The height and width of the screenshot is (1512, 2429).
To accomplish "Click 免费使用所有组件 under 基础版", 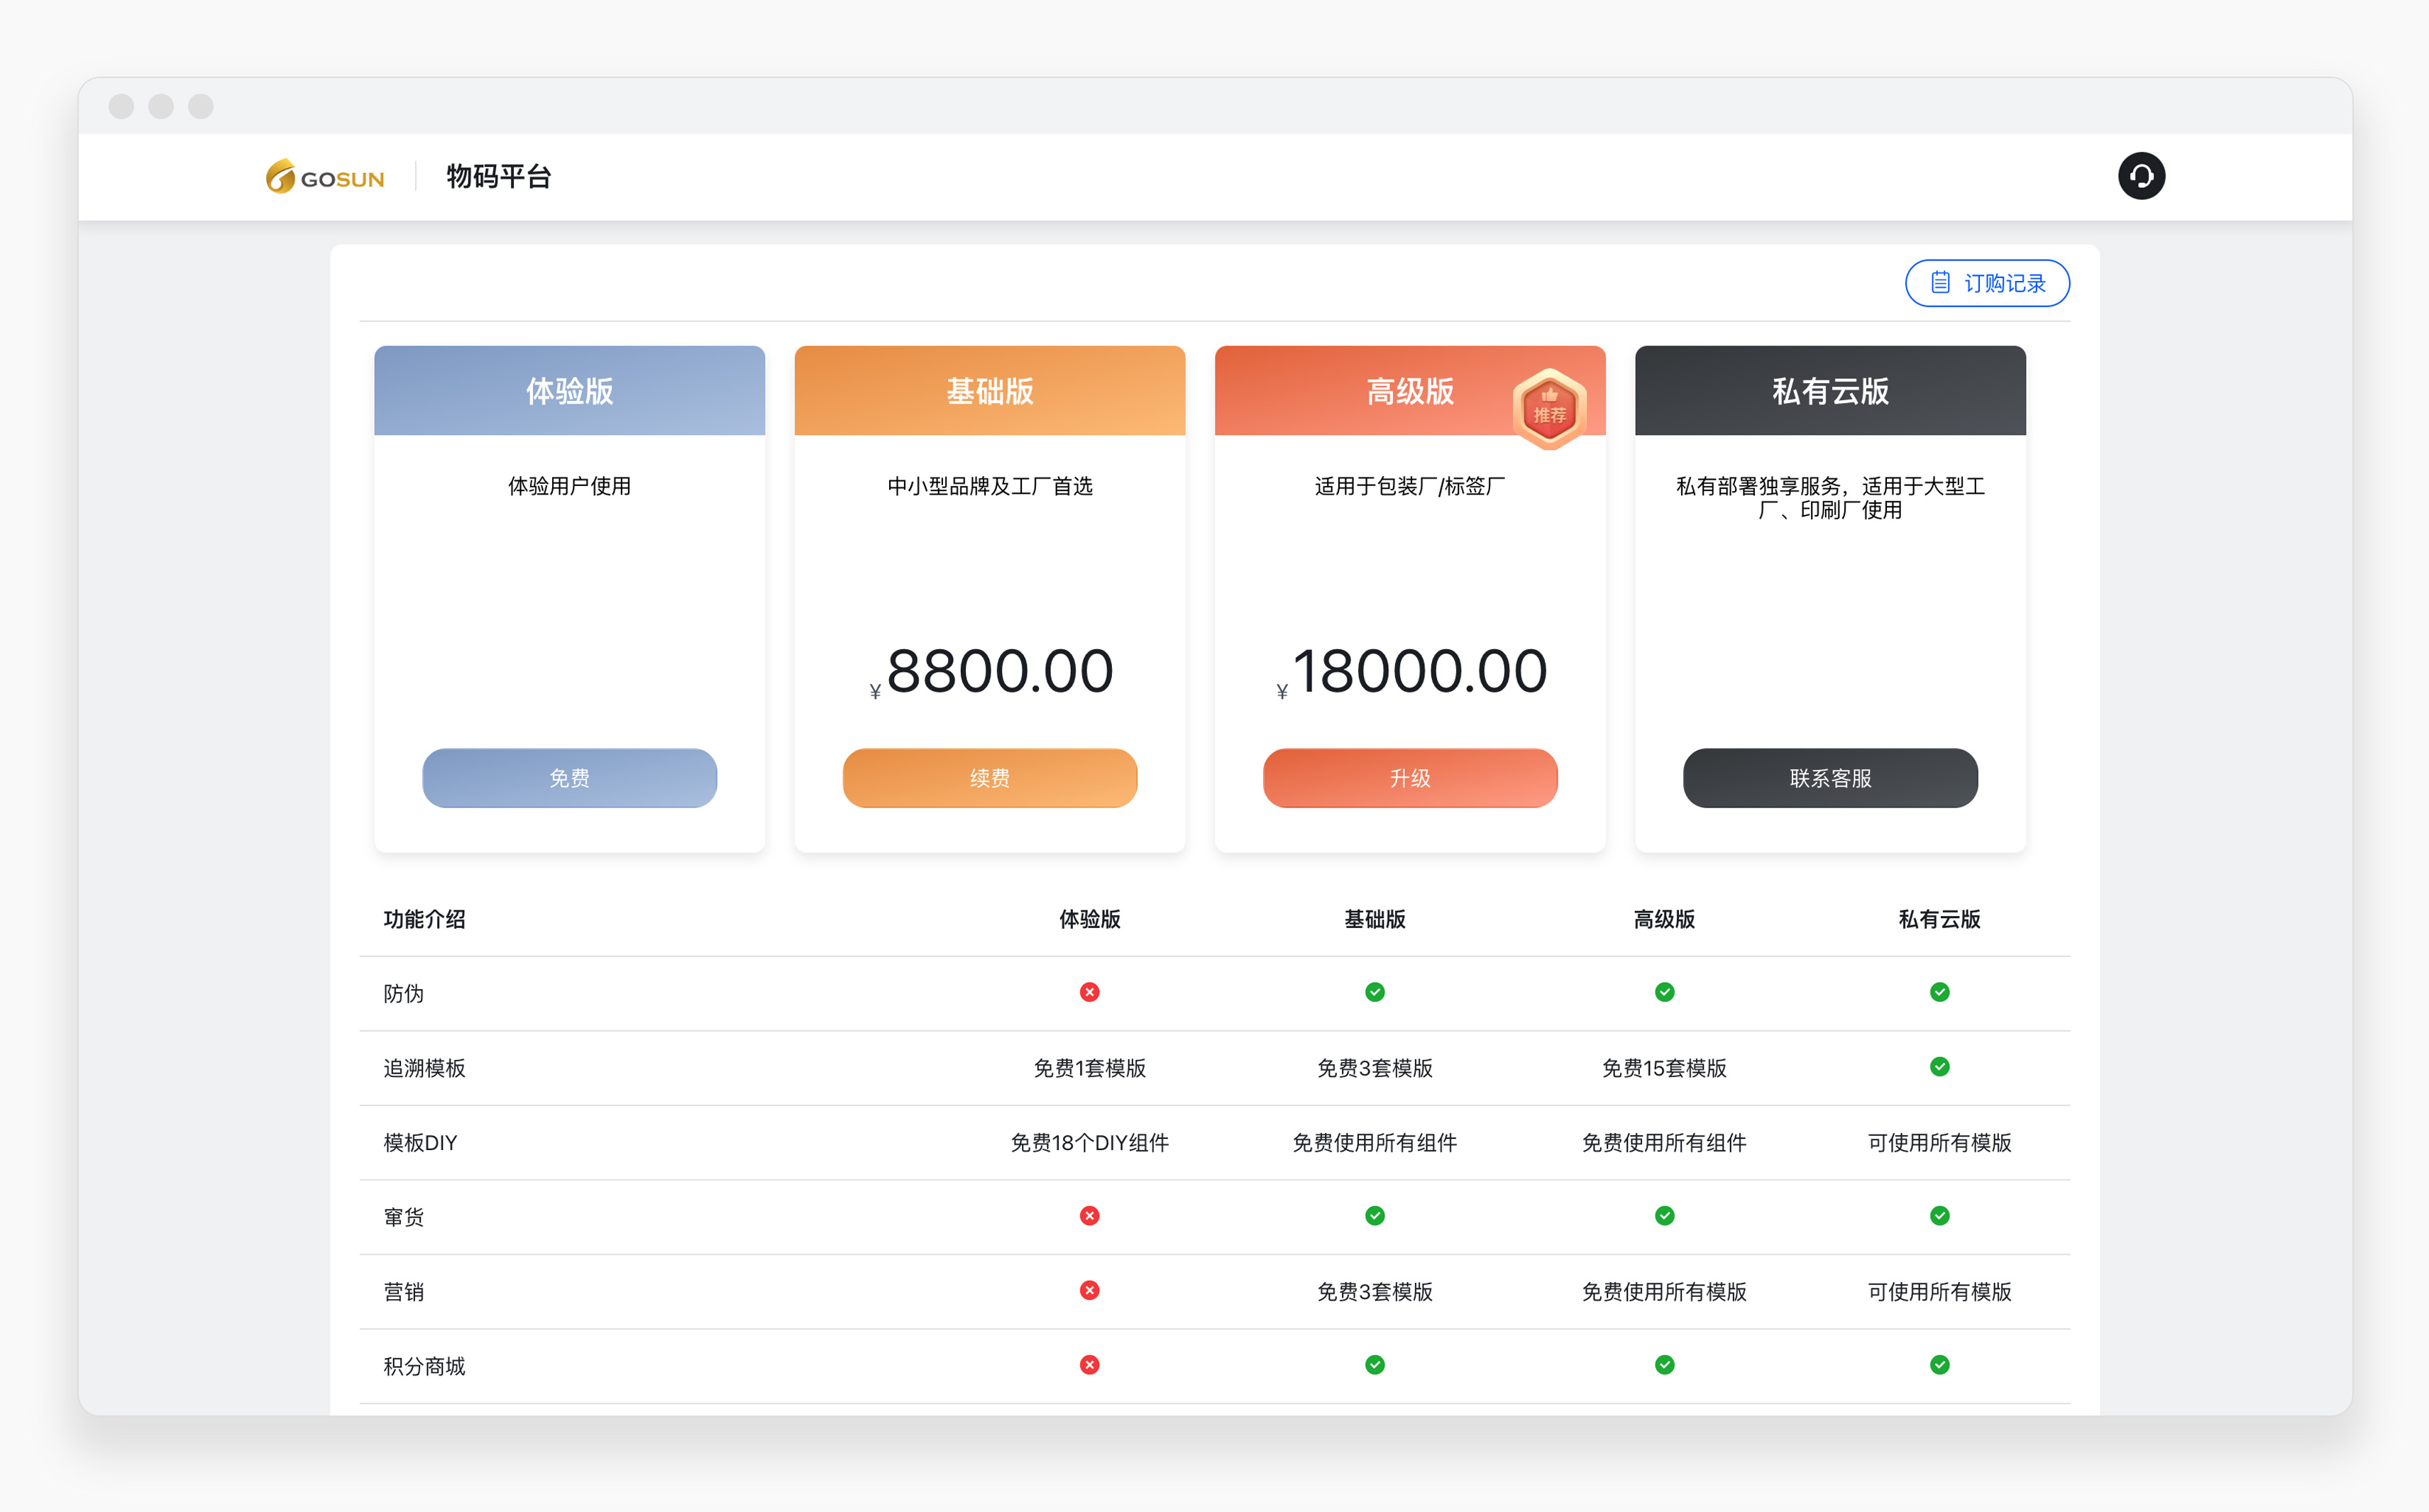I will click(1374, 1142).
